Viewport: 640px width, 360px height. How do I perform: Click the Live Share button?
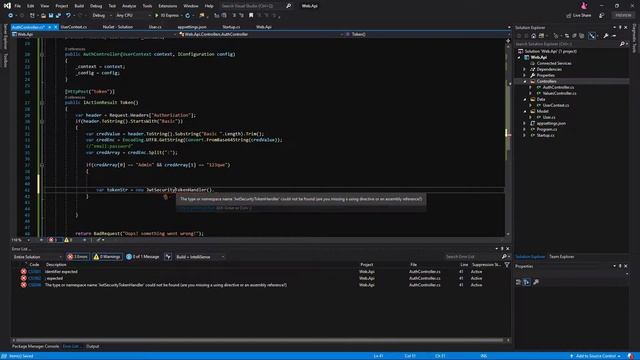[579, 16]
